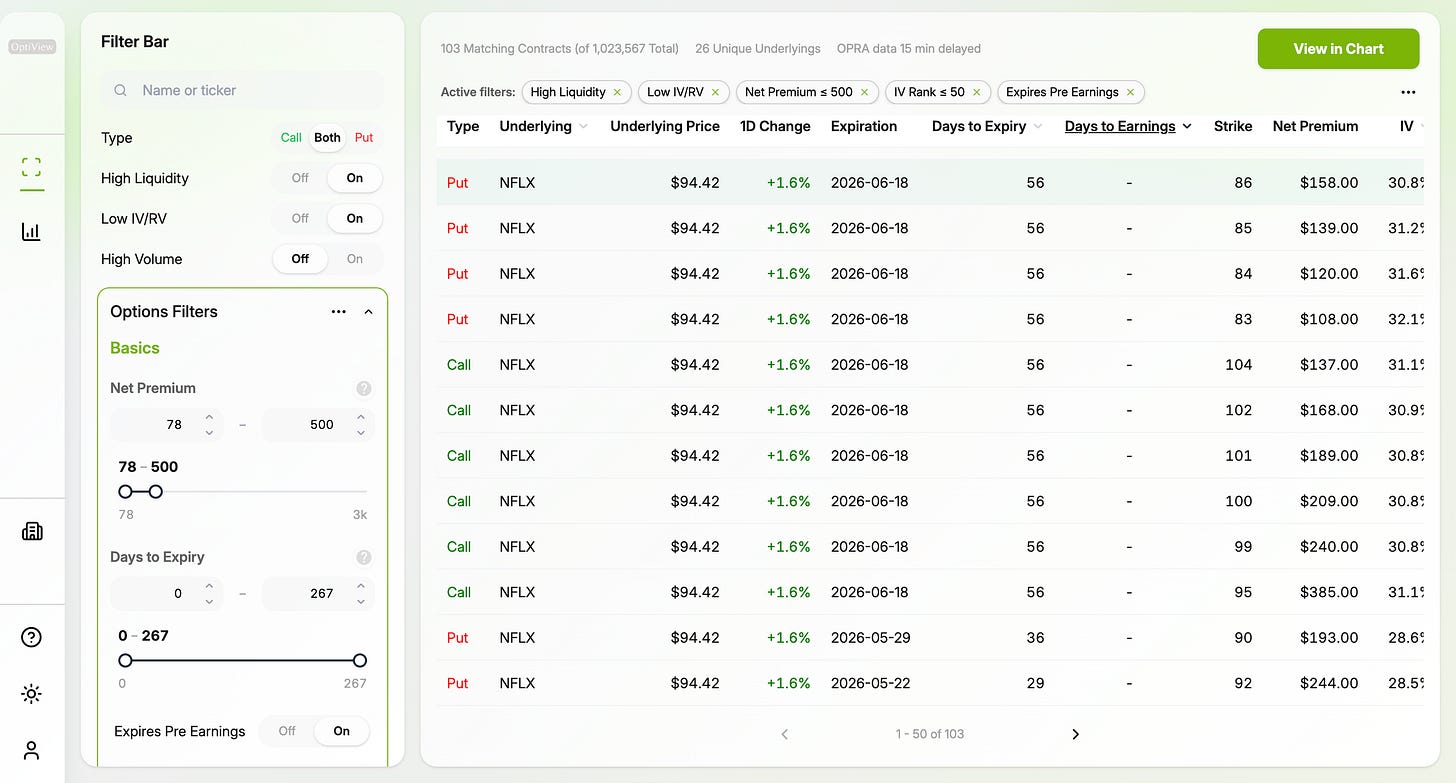Screen dimensions: 1456x783
Task: Sort by Type column header
Action: [x=463, y=127]
